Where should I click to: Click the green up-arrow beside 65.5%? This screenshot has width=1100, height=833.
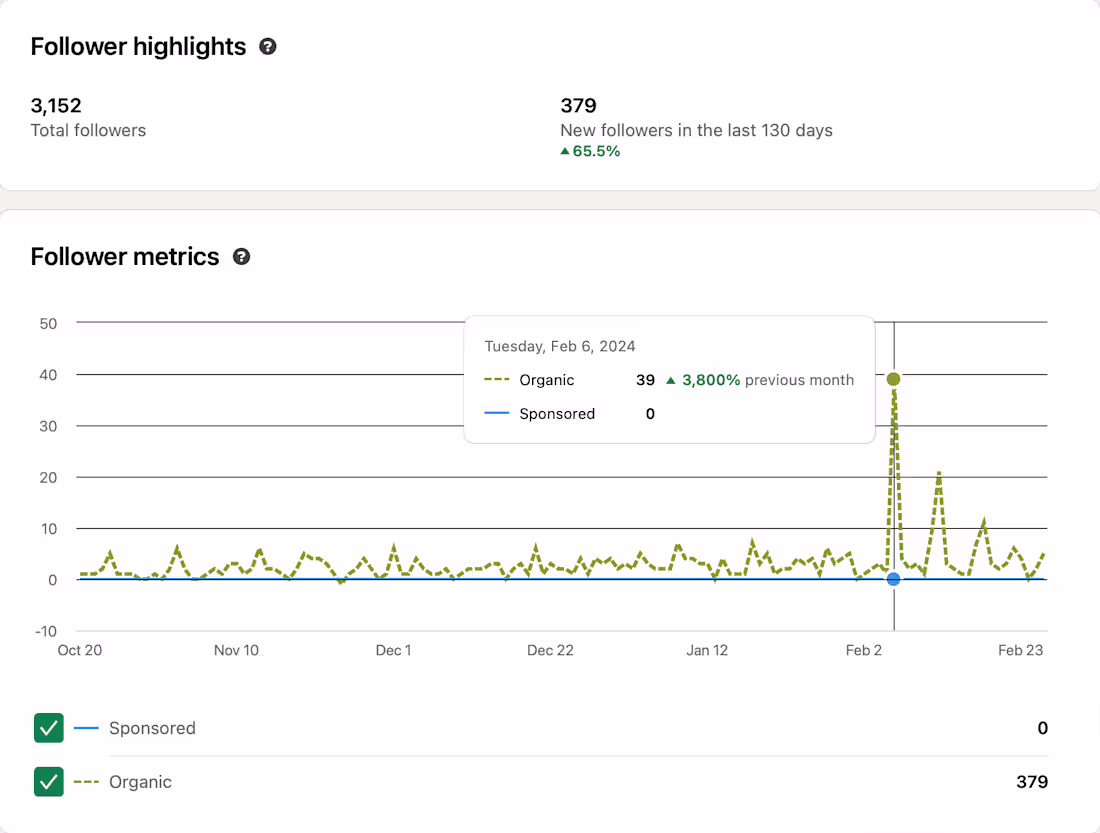tap(565, 151)
